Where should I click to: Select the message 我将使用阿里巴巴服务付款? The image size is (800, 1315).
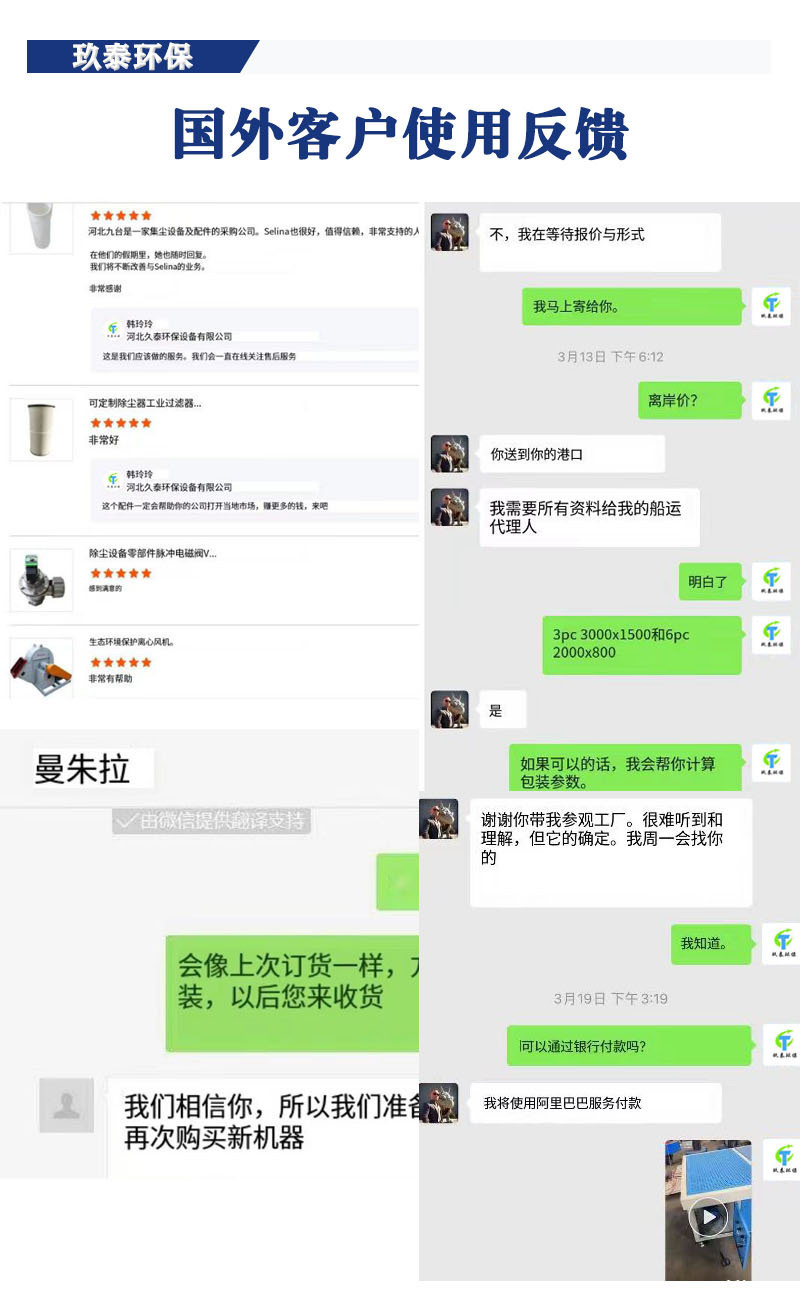tap(596, 1103)
